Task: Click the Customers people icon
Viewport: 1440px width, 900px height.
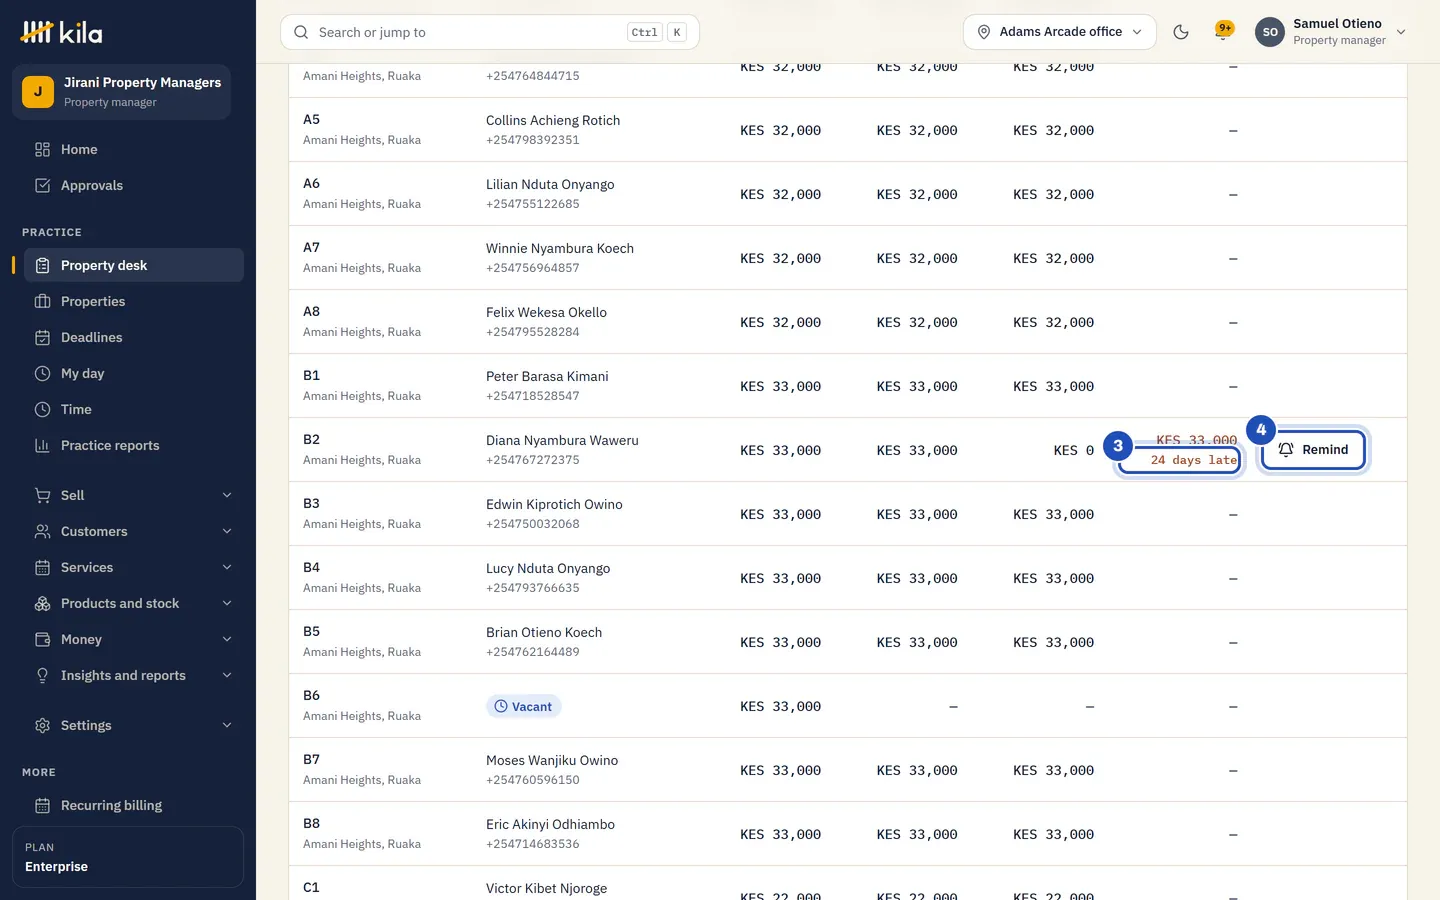Action: [x=42, y=532]
